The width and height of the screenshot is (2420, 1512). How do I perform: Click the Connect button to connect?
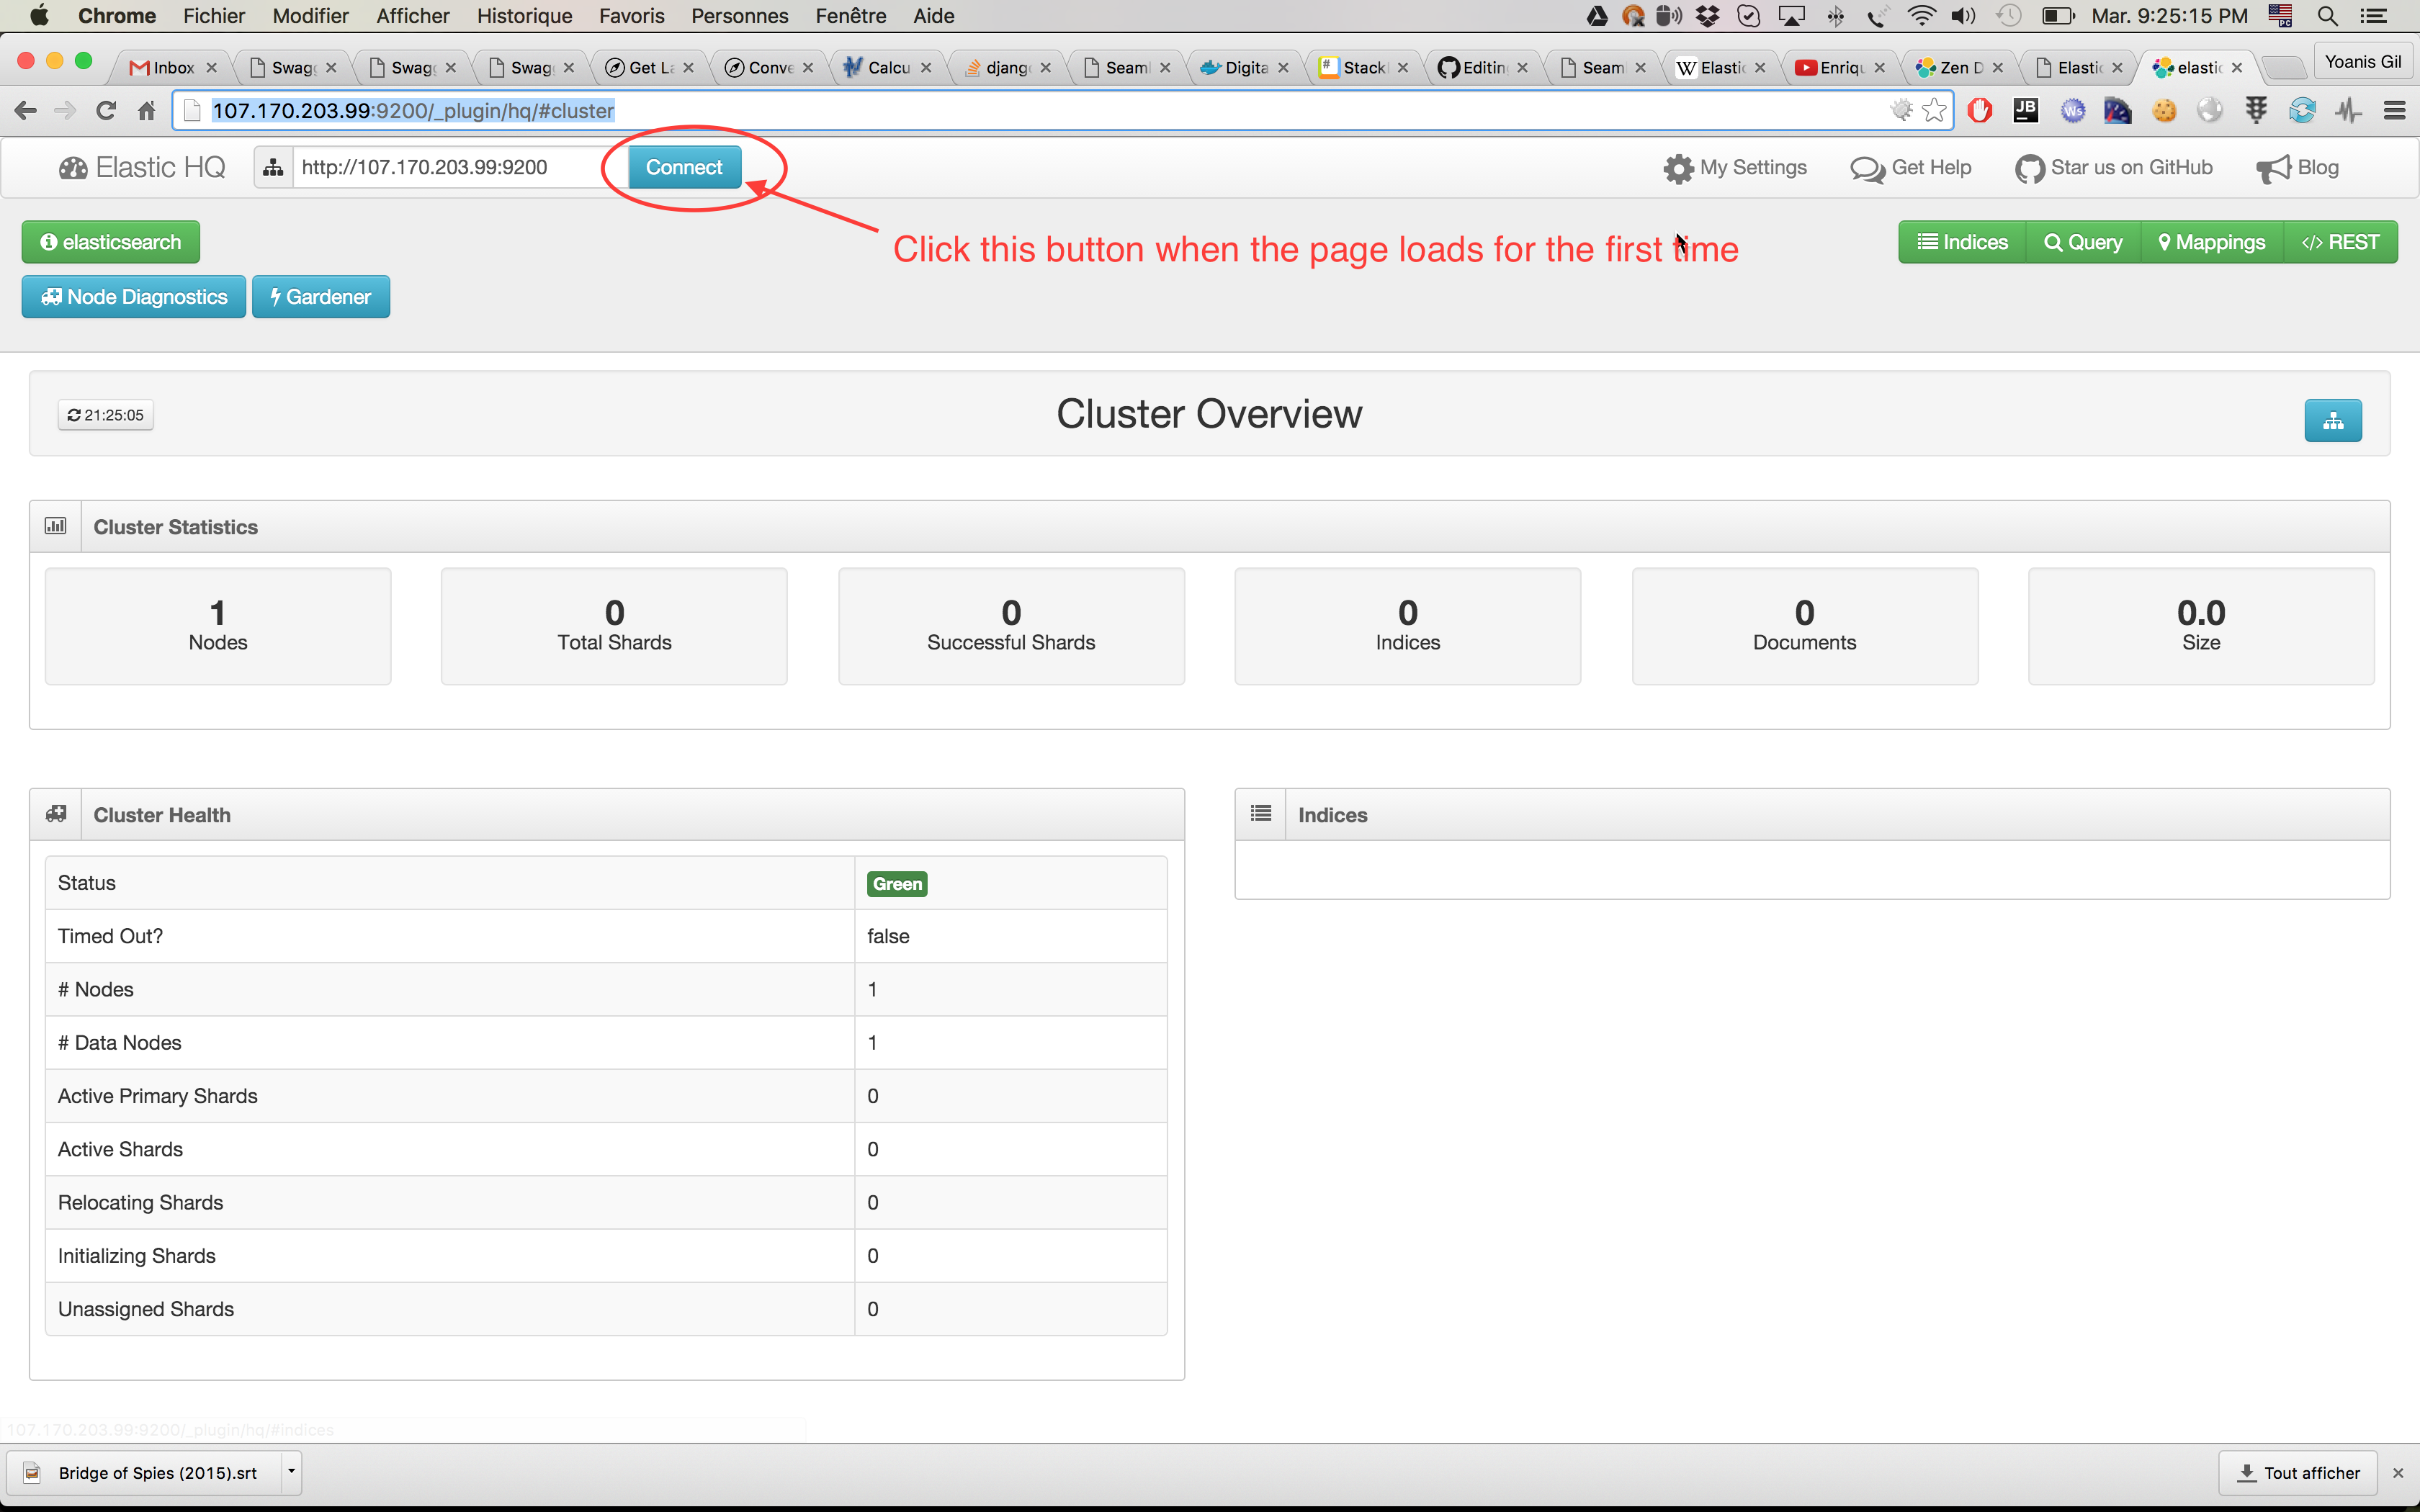pyautogui.click(x=683, y=166)
